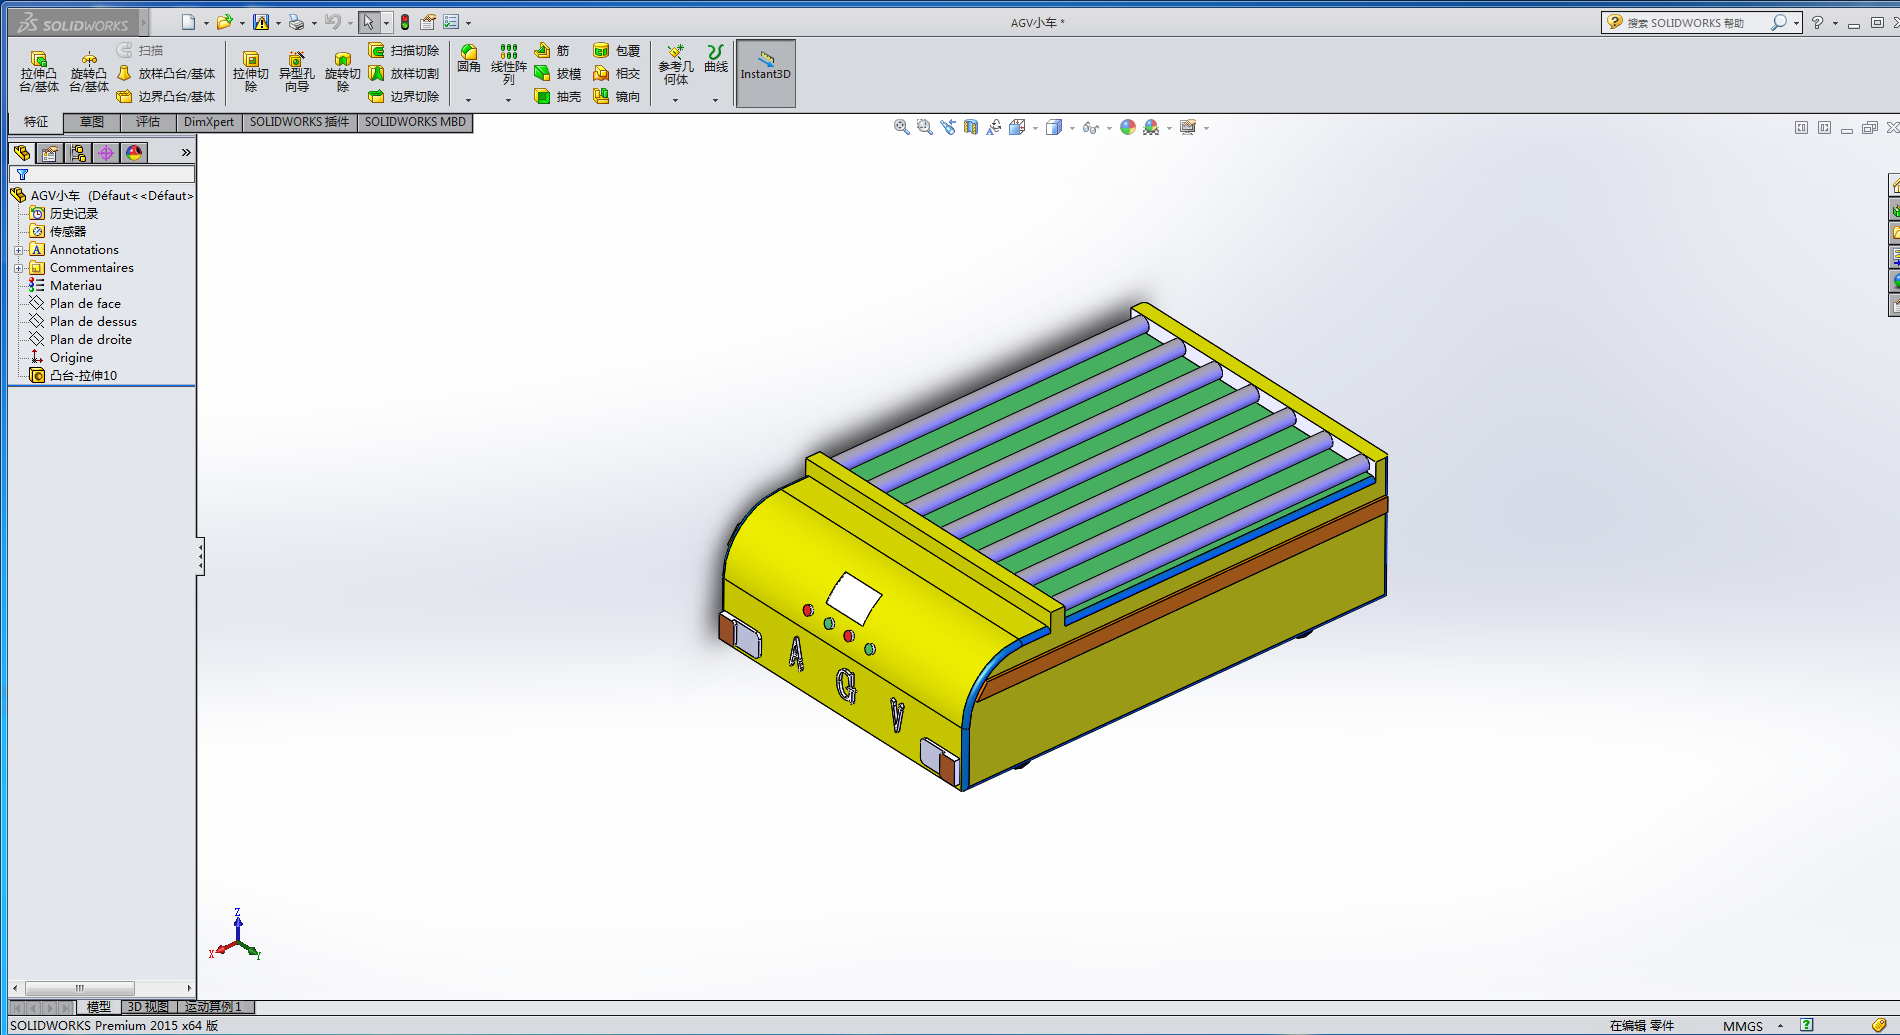The image size is (1900, 1035).
Task: Click the 扫描切除 swept cut tool
Action: pyautogui.click(x=404, y=50)
